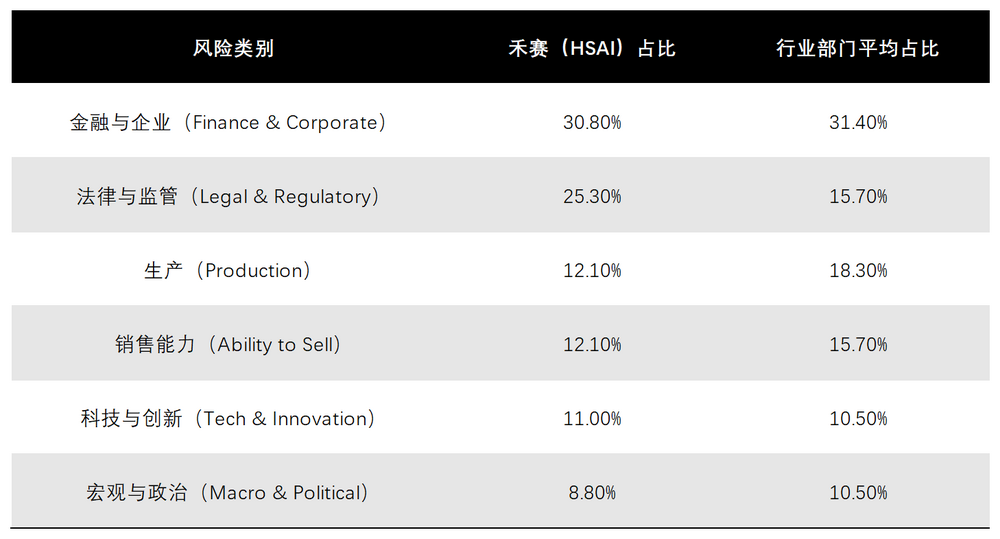Select the 法律与监管 (Legal & Regulatory) cell
This screenshot has height=539, width=1000.
click(x=228, y=197)
